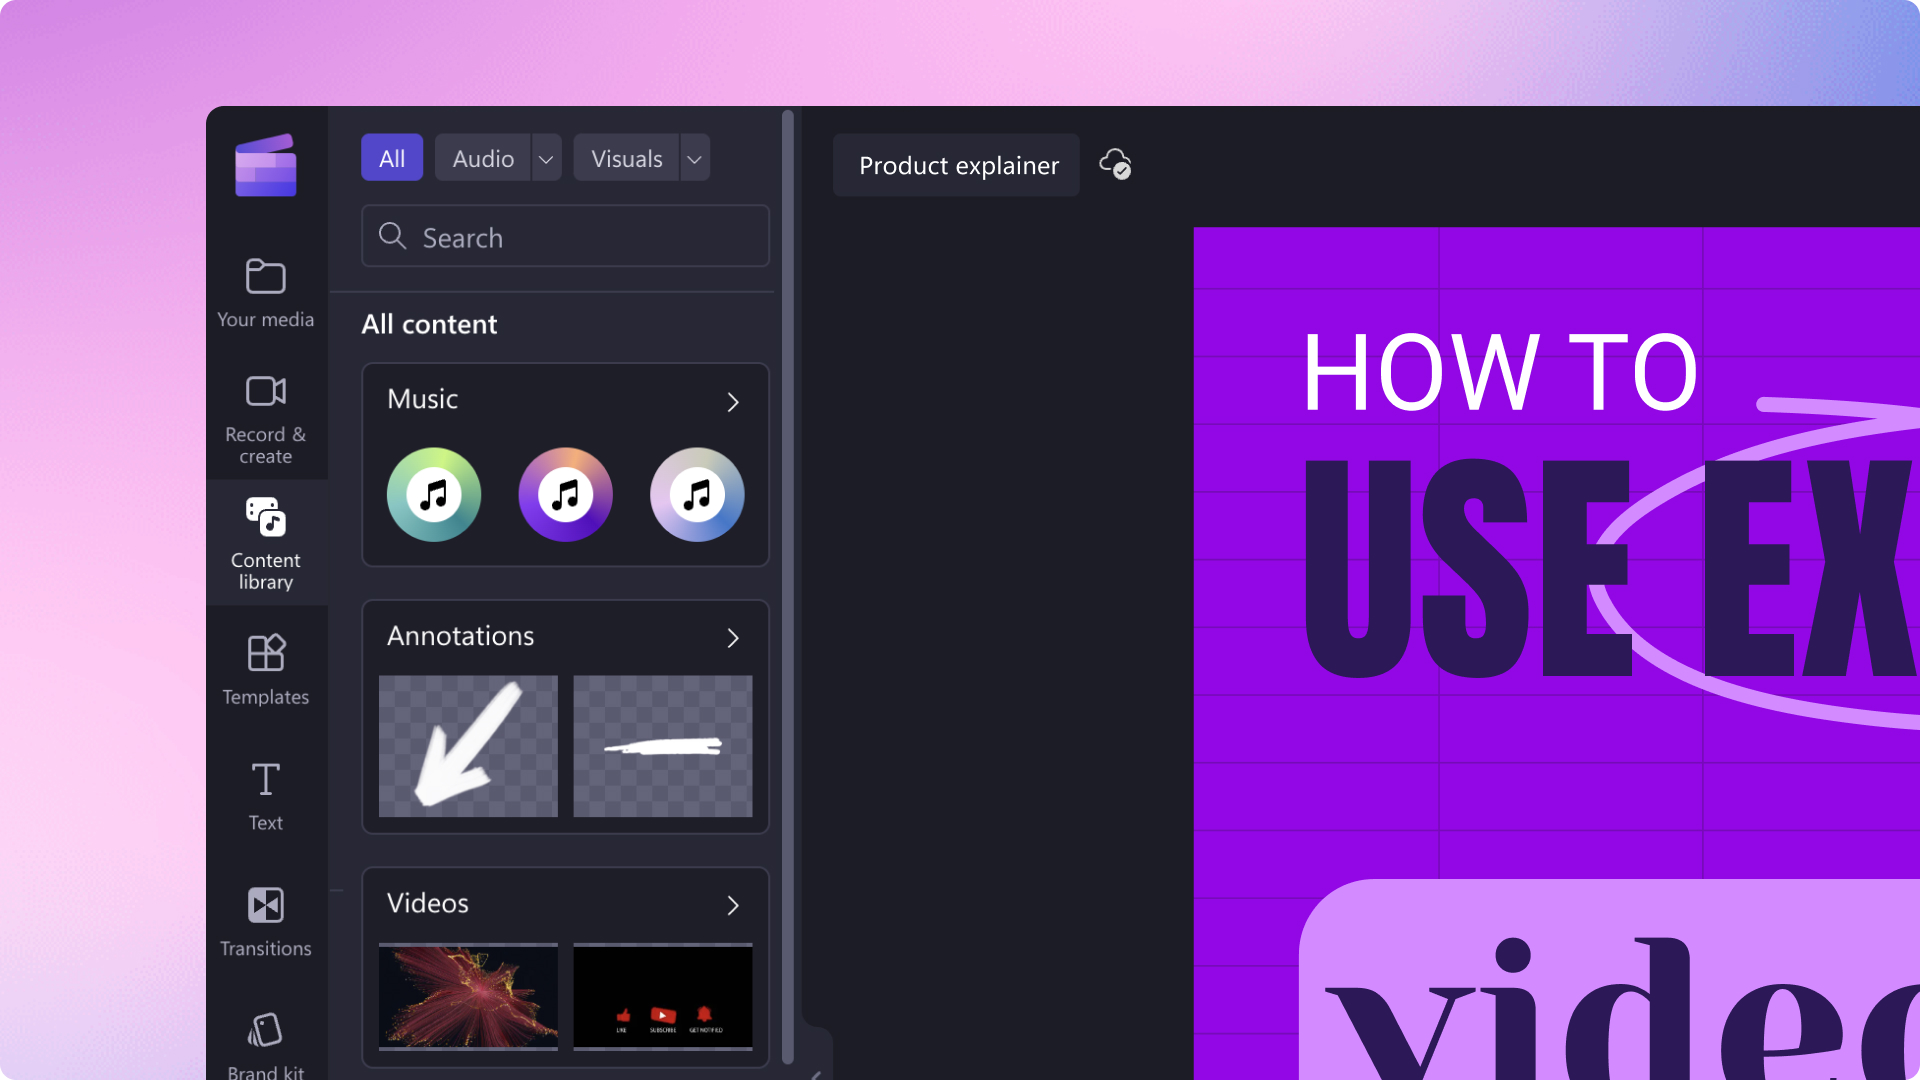Toggle autosave status icon
This screenshot has height=1080, width=1920.
coord(1114,164)
